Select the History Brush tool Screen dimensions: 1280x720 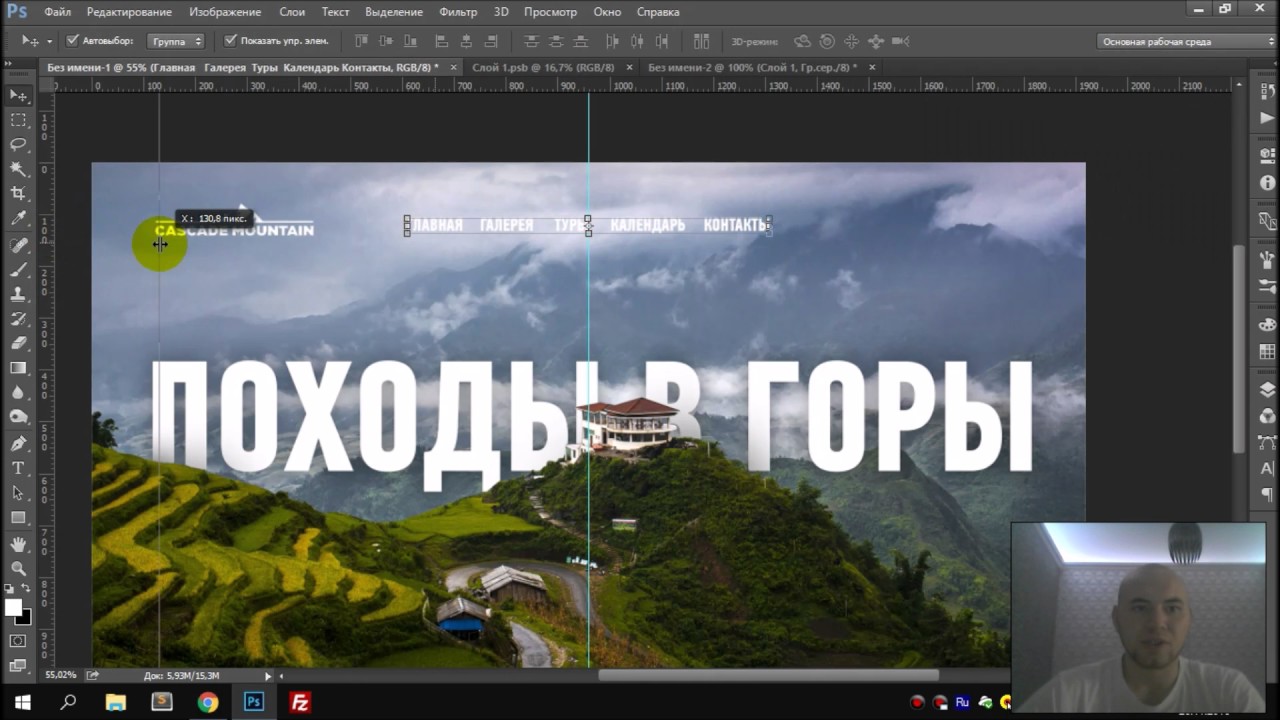point(18,319)
